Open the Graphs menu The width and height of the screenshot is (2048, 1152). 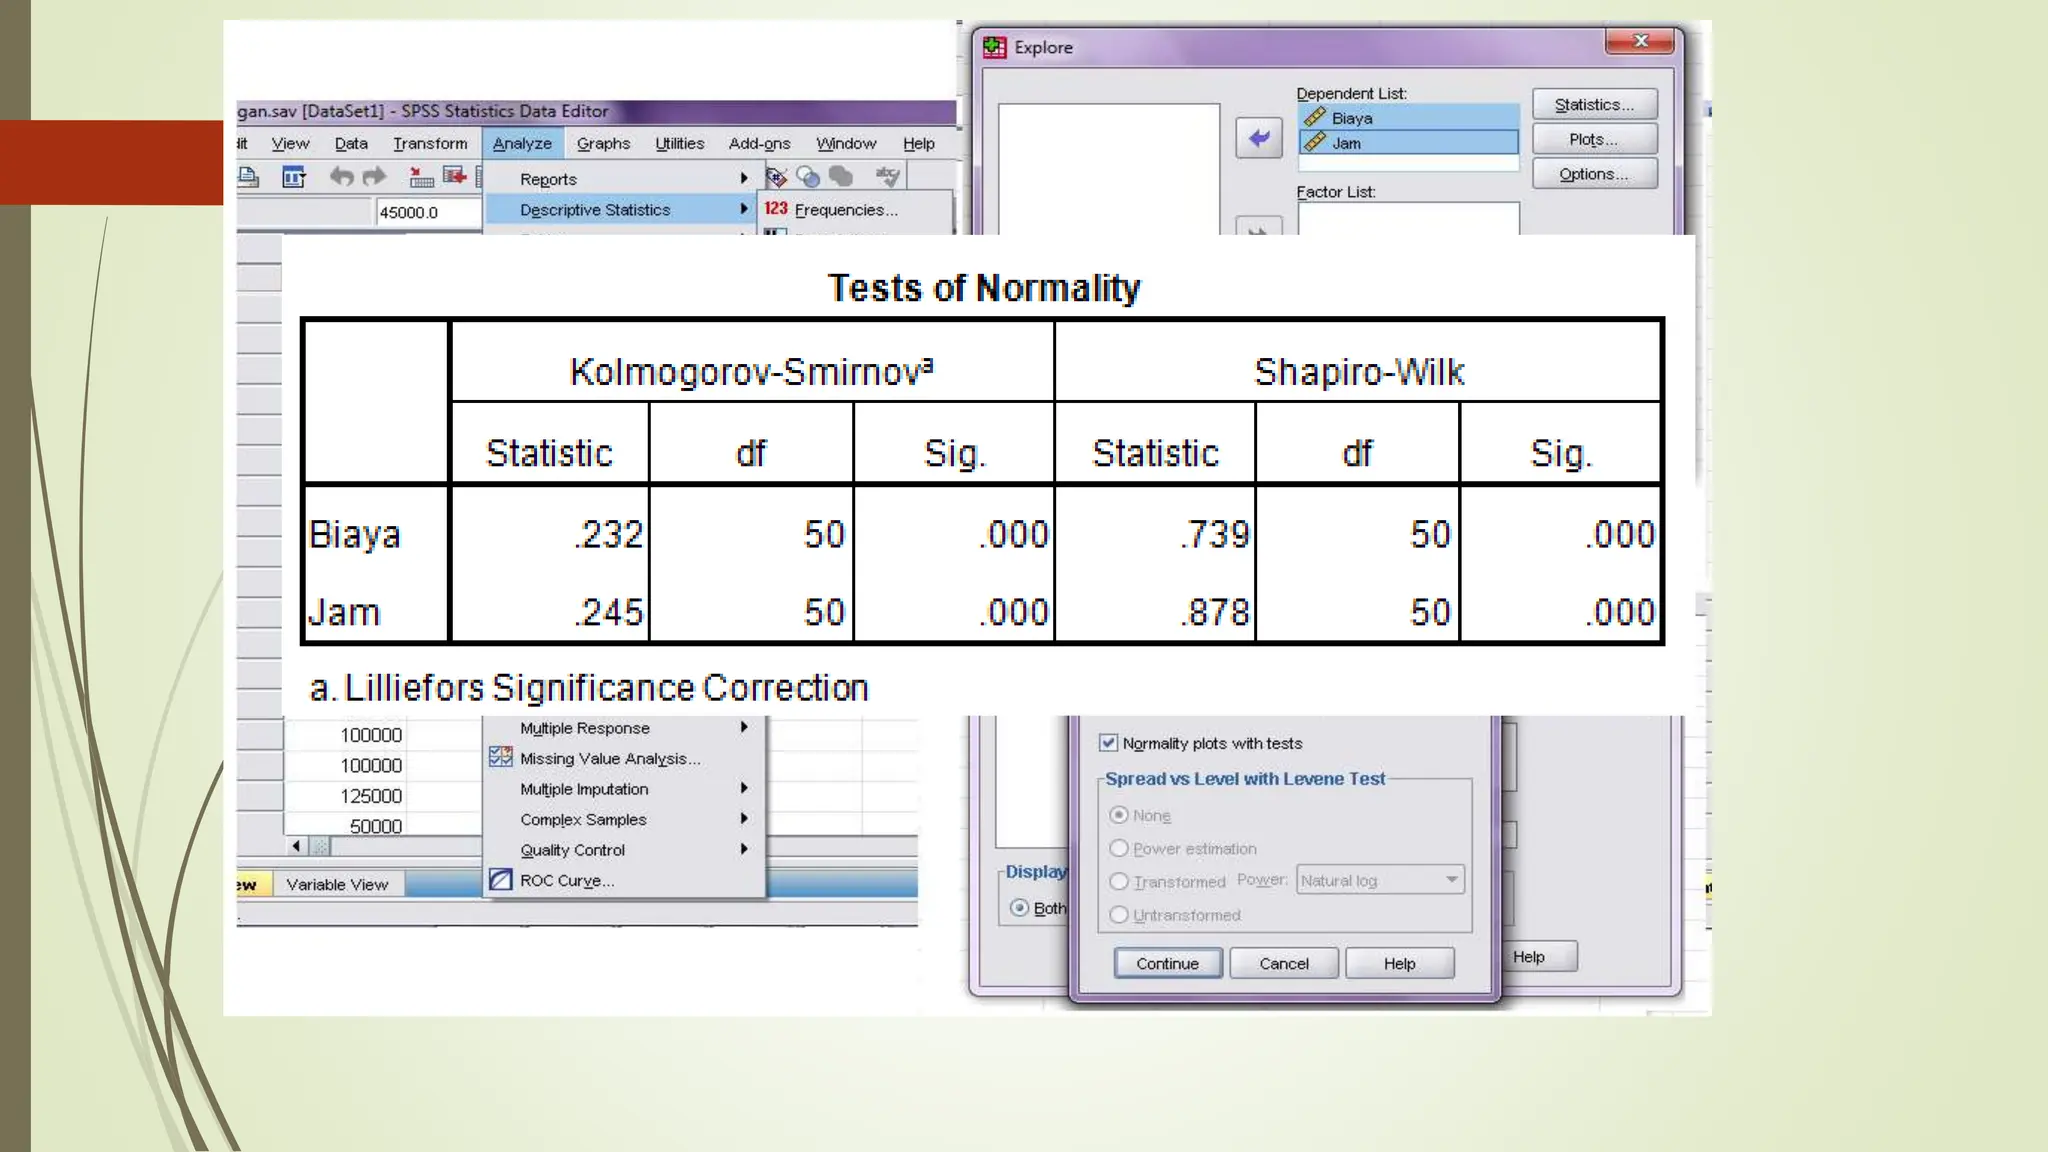[603, 143]
